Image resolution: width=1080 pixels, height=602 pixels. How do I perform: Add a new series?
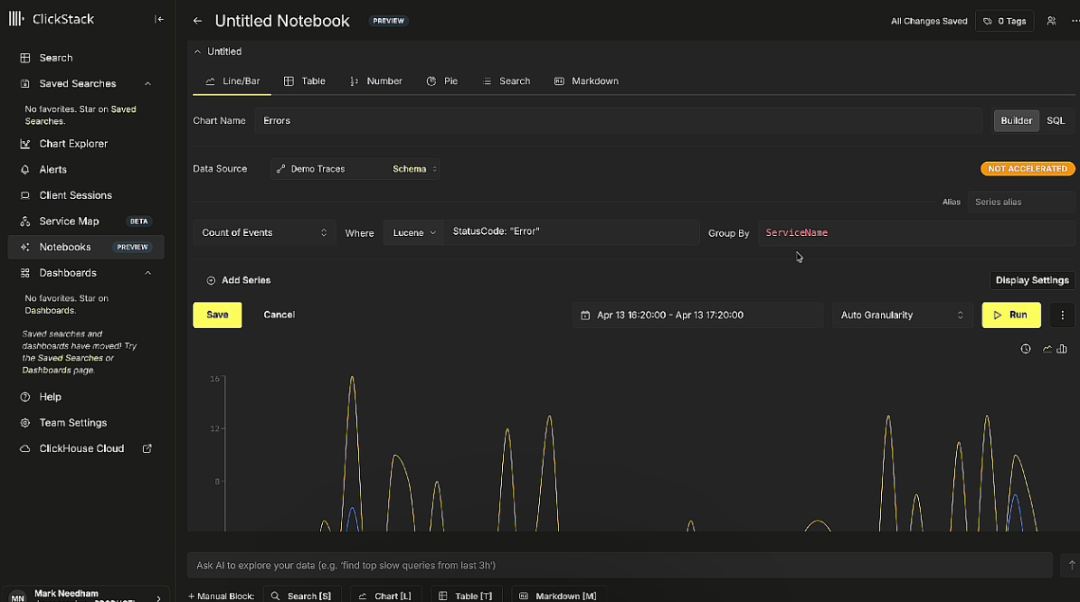pyautogui.click(x=238, y=280)
